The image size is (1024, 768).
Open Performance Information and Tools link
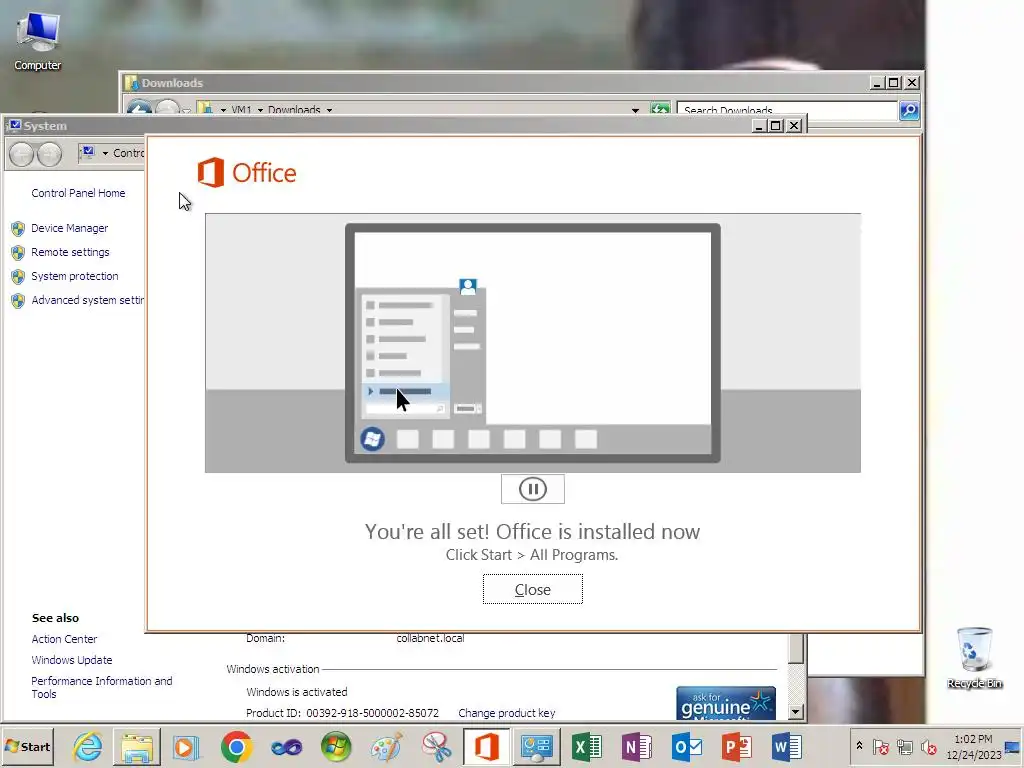click(102, 687)
